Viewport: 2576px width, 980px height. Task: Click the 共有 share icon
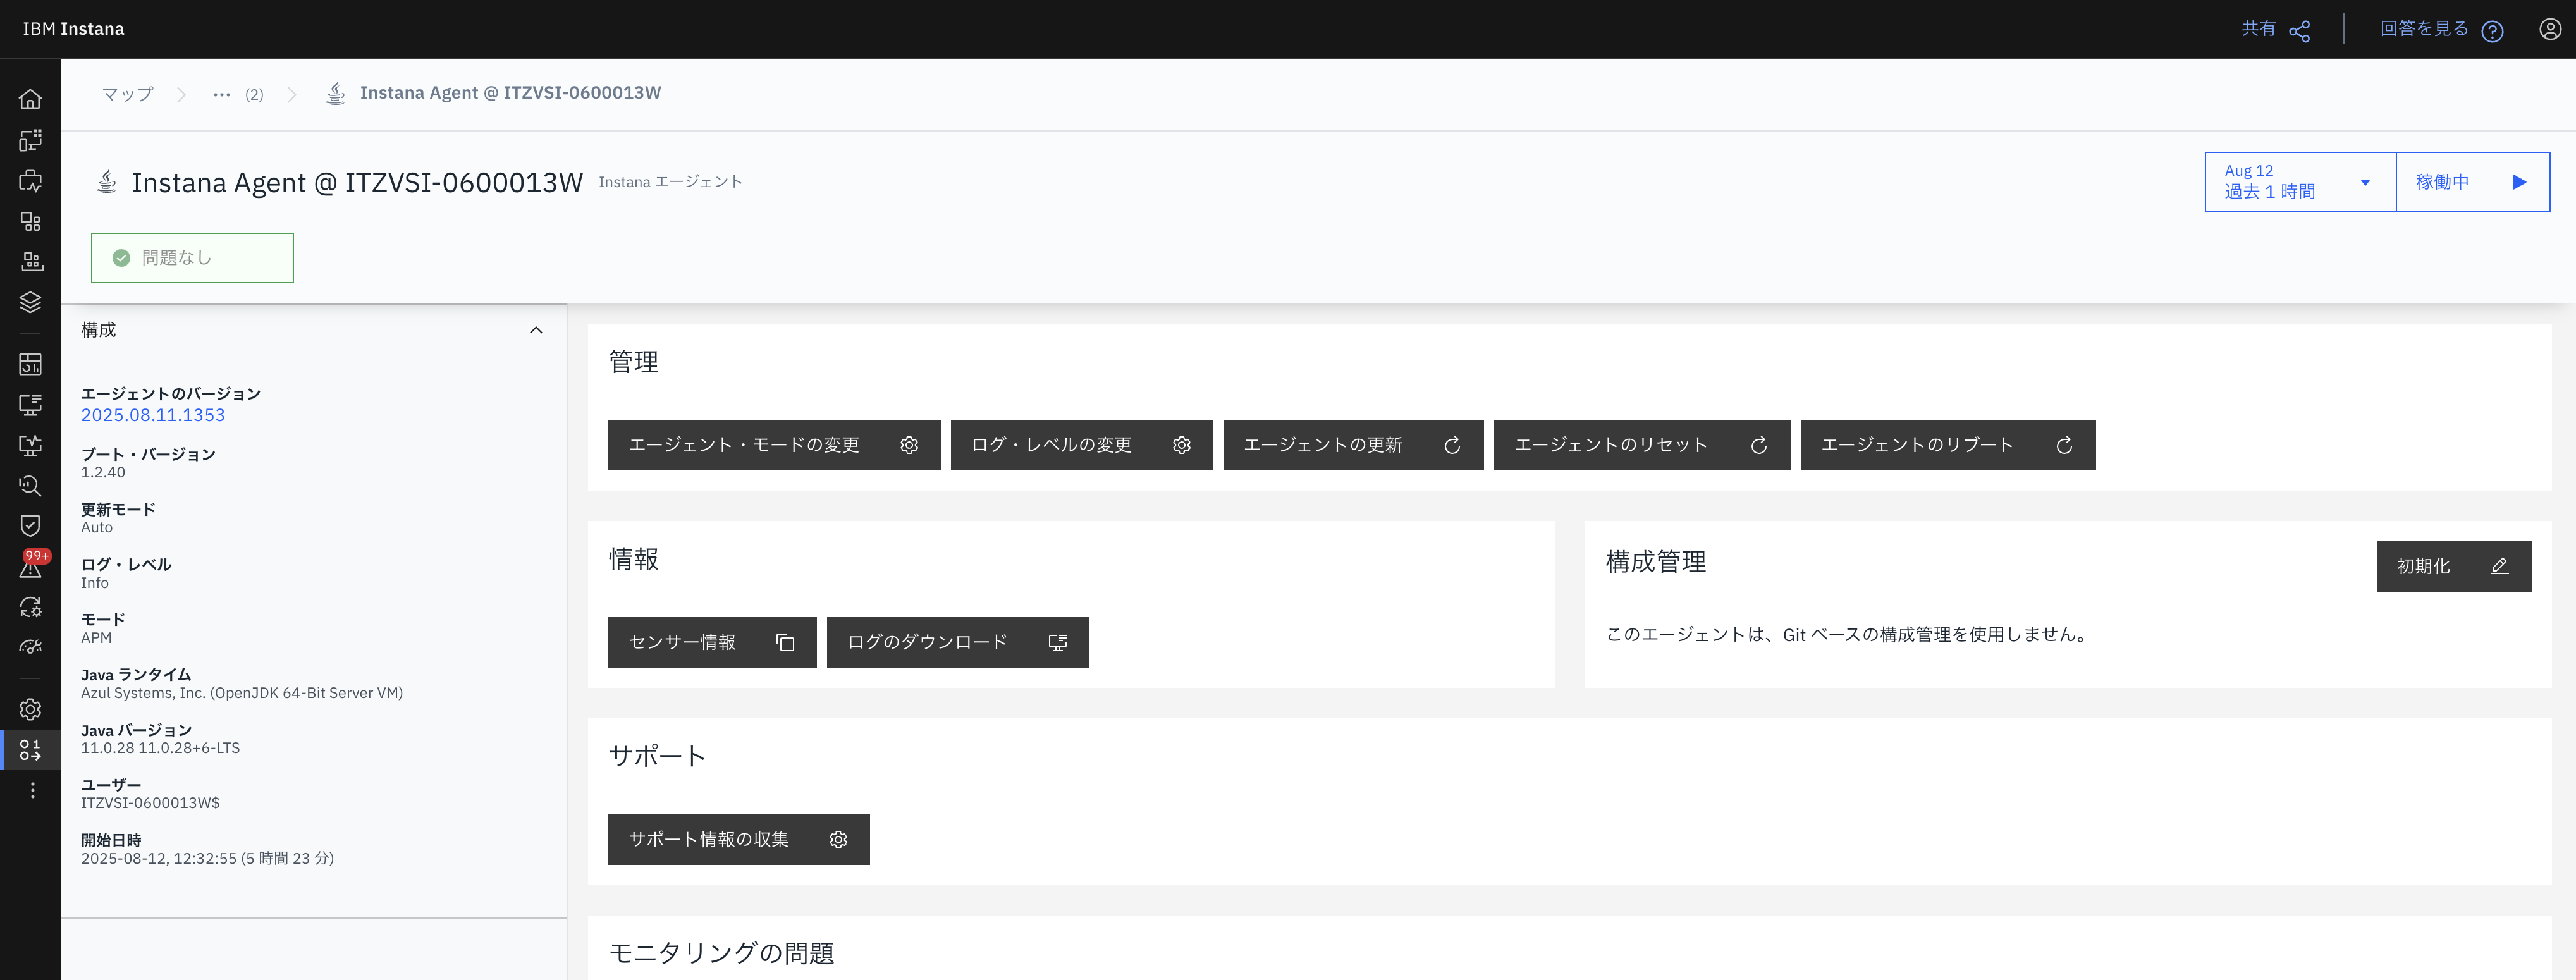(2299, 30)
